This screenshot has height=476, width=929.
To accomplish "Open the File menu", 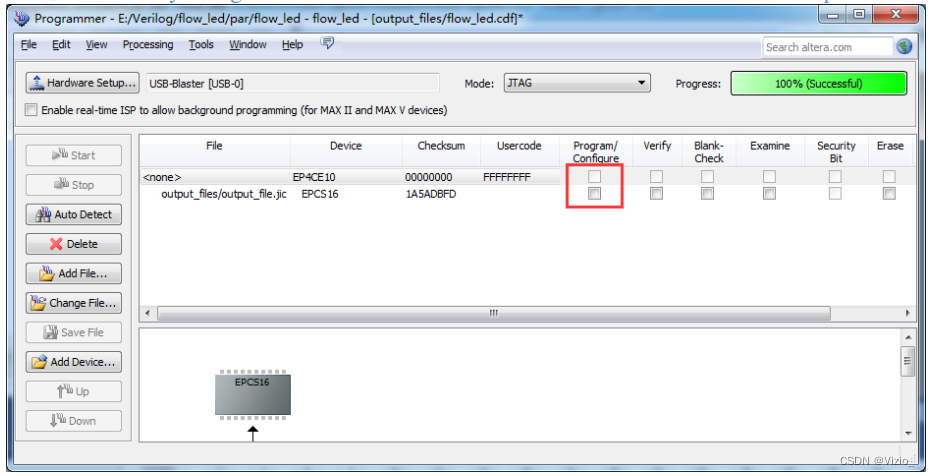I will pyautogui.click(x=28, y=44).
